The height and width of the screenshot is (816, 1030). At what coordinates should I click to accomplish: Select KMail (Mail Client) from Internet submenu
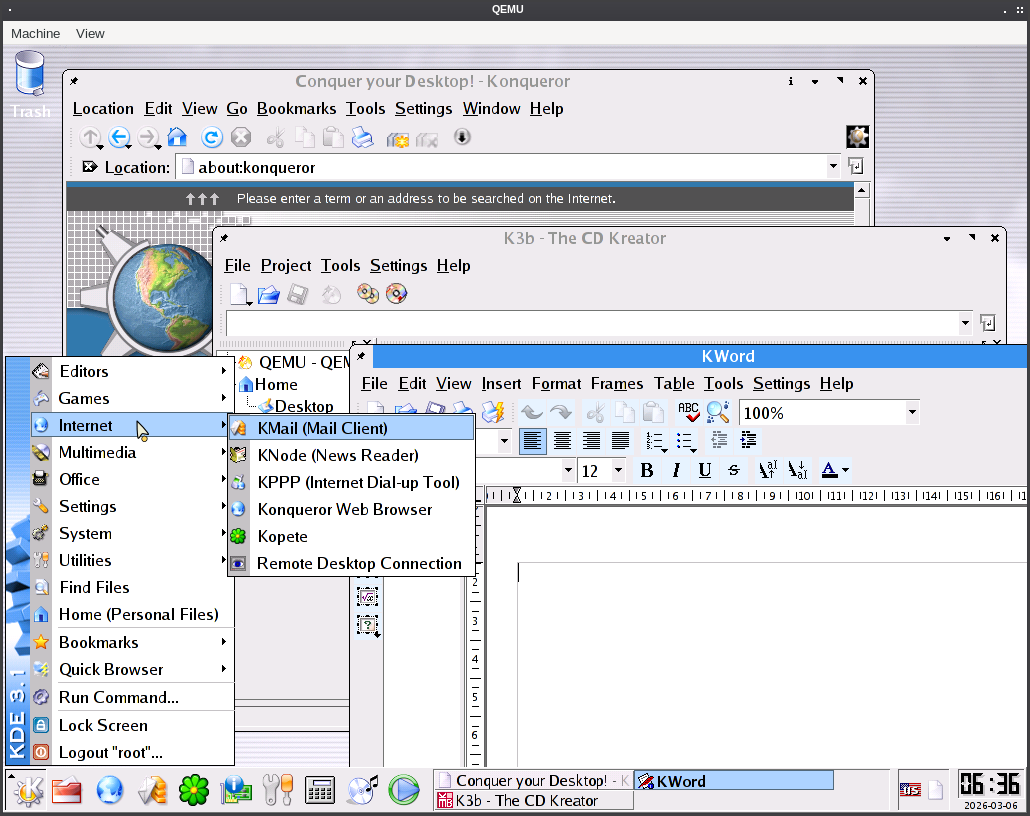(x=322, y=428)
